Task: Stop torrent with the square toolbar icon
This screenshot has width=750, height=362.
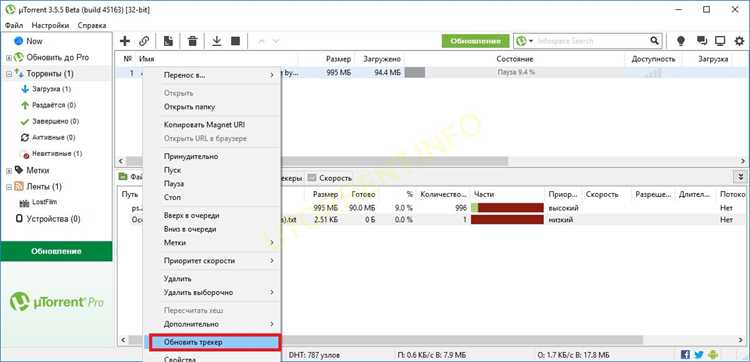Action: (235, 41)
